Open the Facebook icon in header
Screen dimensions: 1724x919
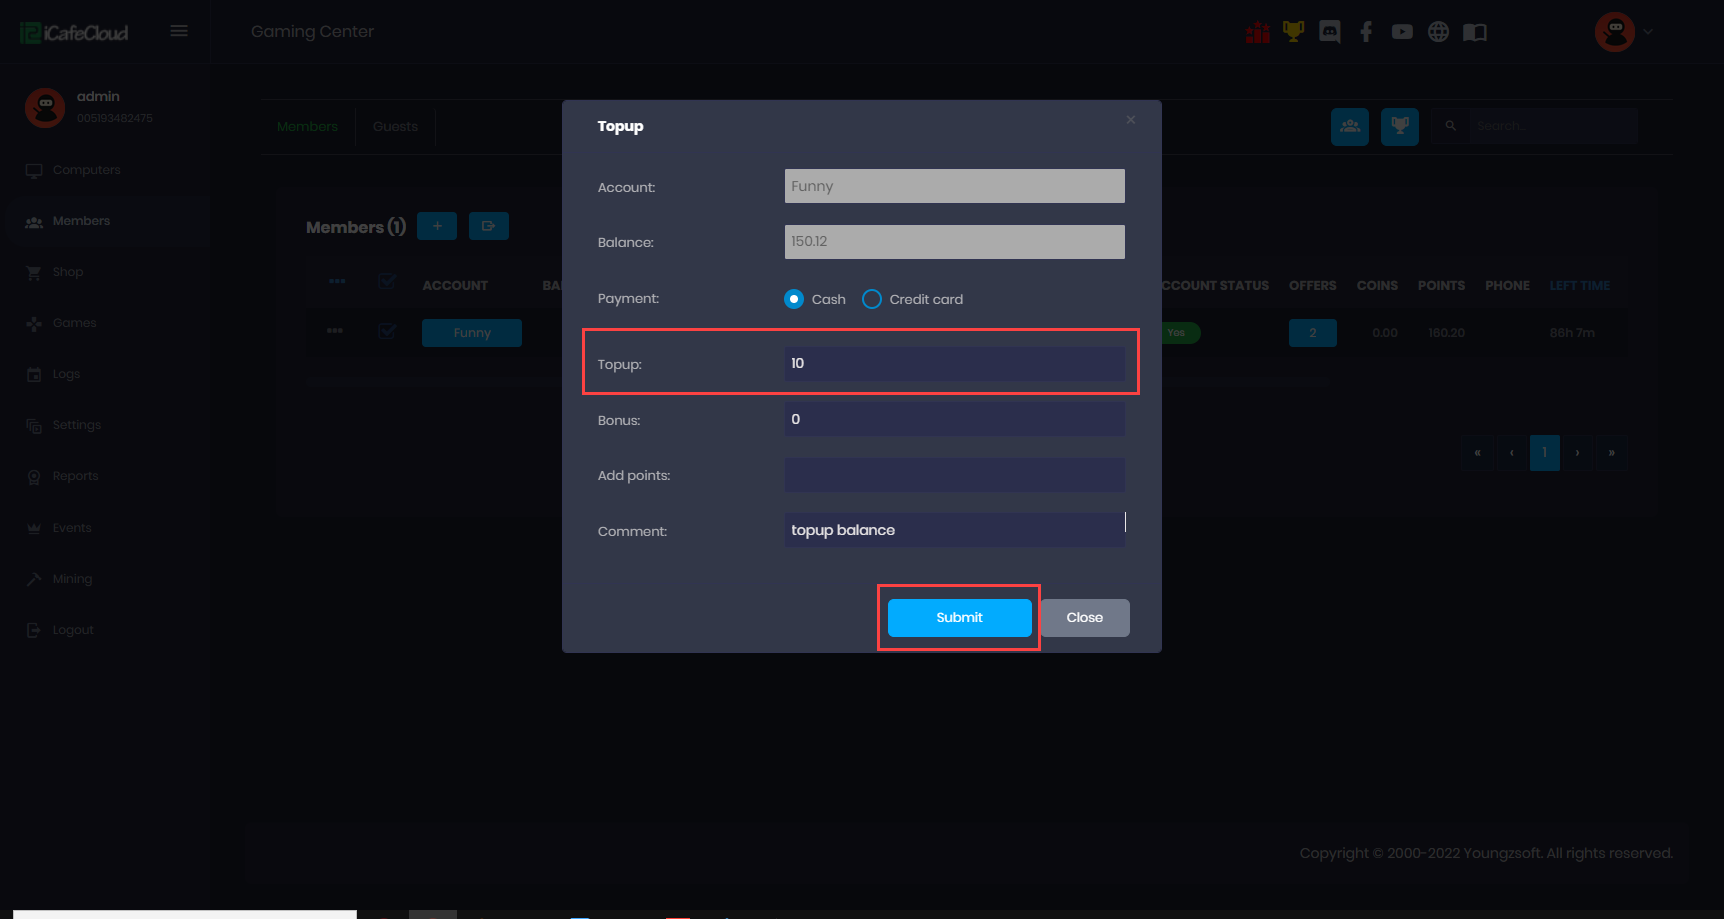1366,32
